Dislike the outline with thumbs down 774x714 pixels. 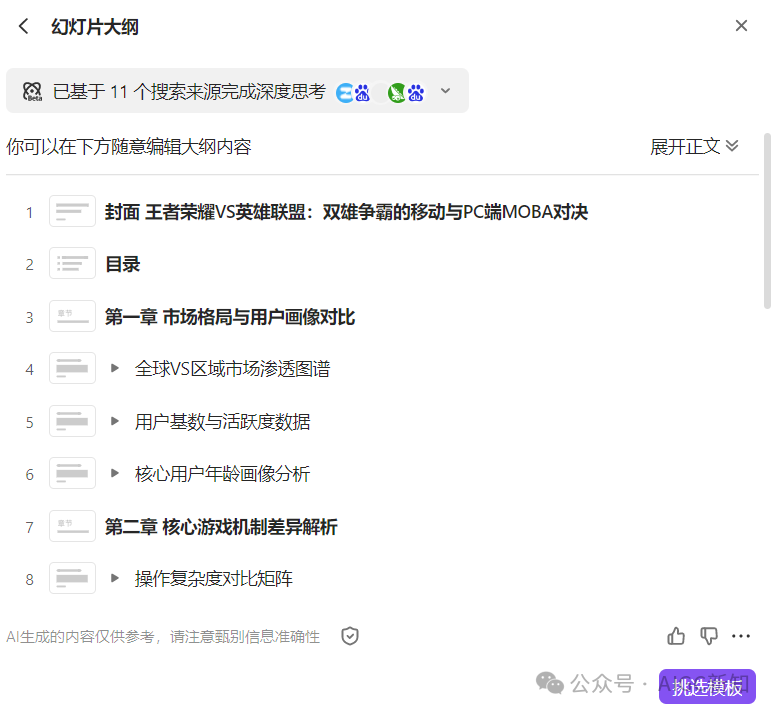(709, 636)
